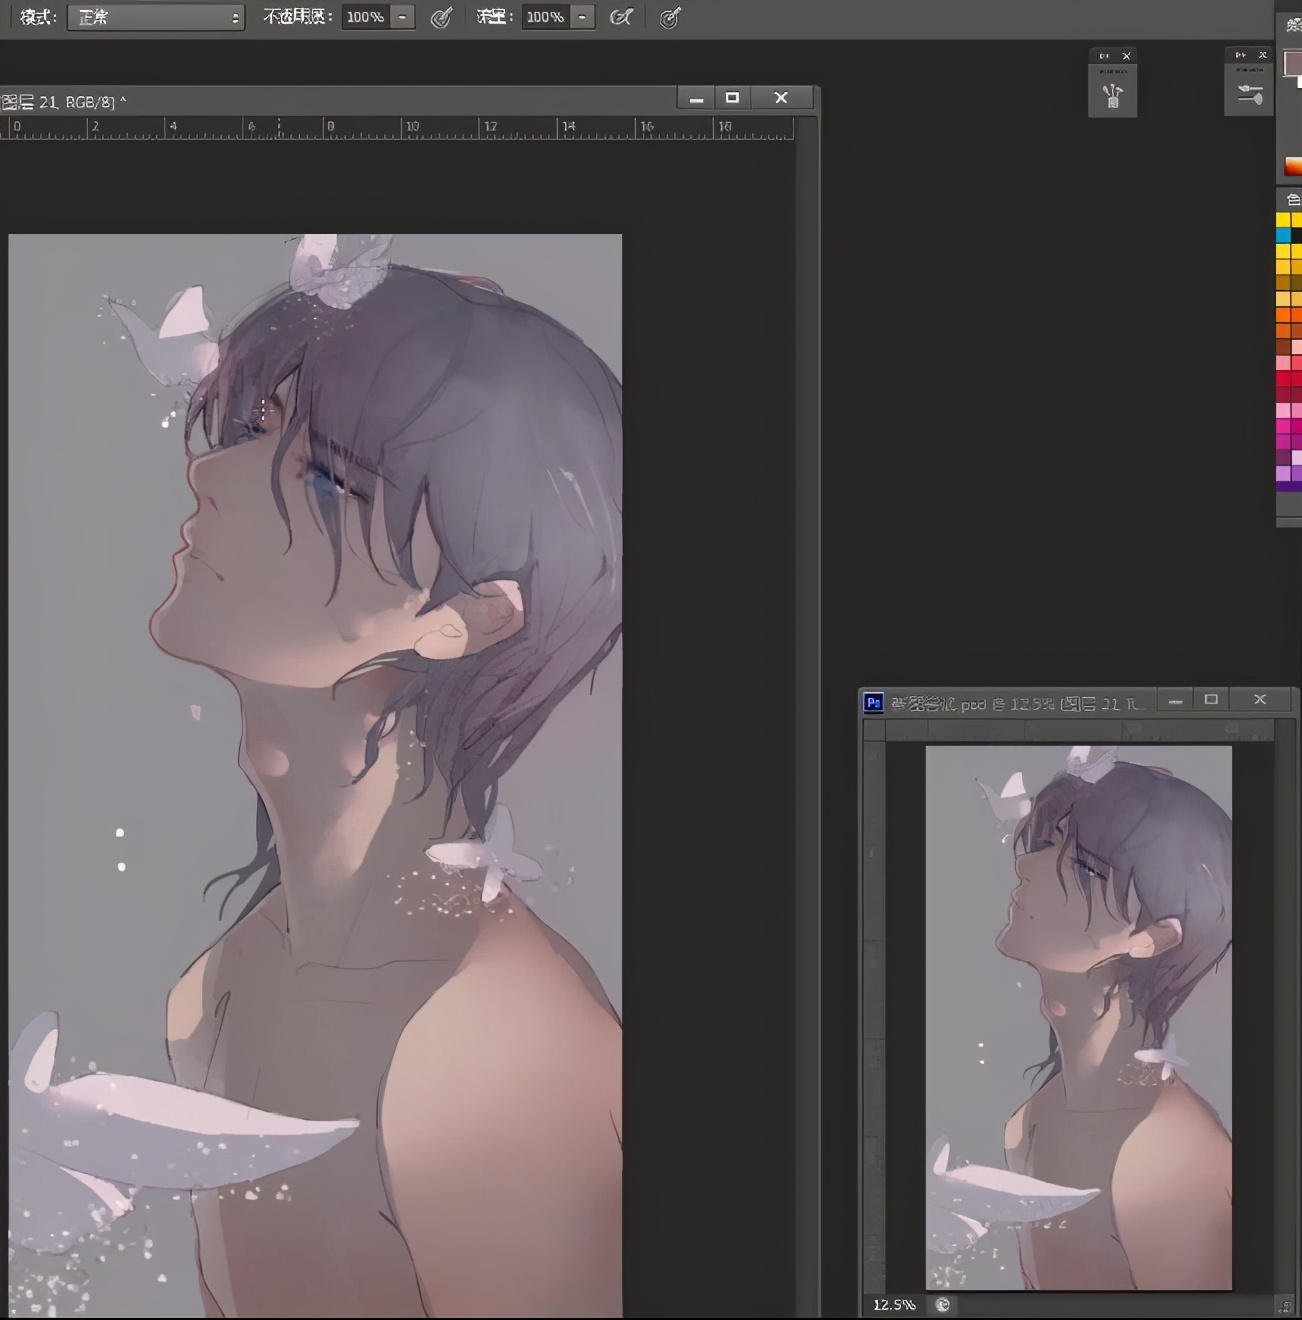This screenshot has height=1320, width=1302.
Task: Pick the blue swatch in Swatches panel
Action: click(1283, 236)
